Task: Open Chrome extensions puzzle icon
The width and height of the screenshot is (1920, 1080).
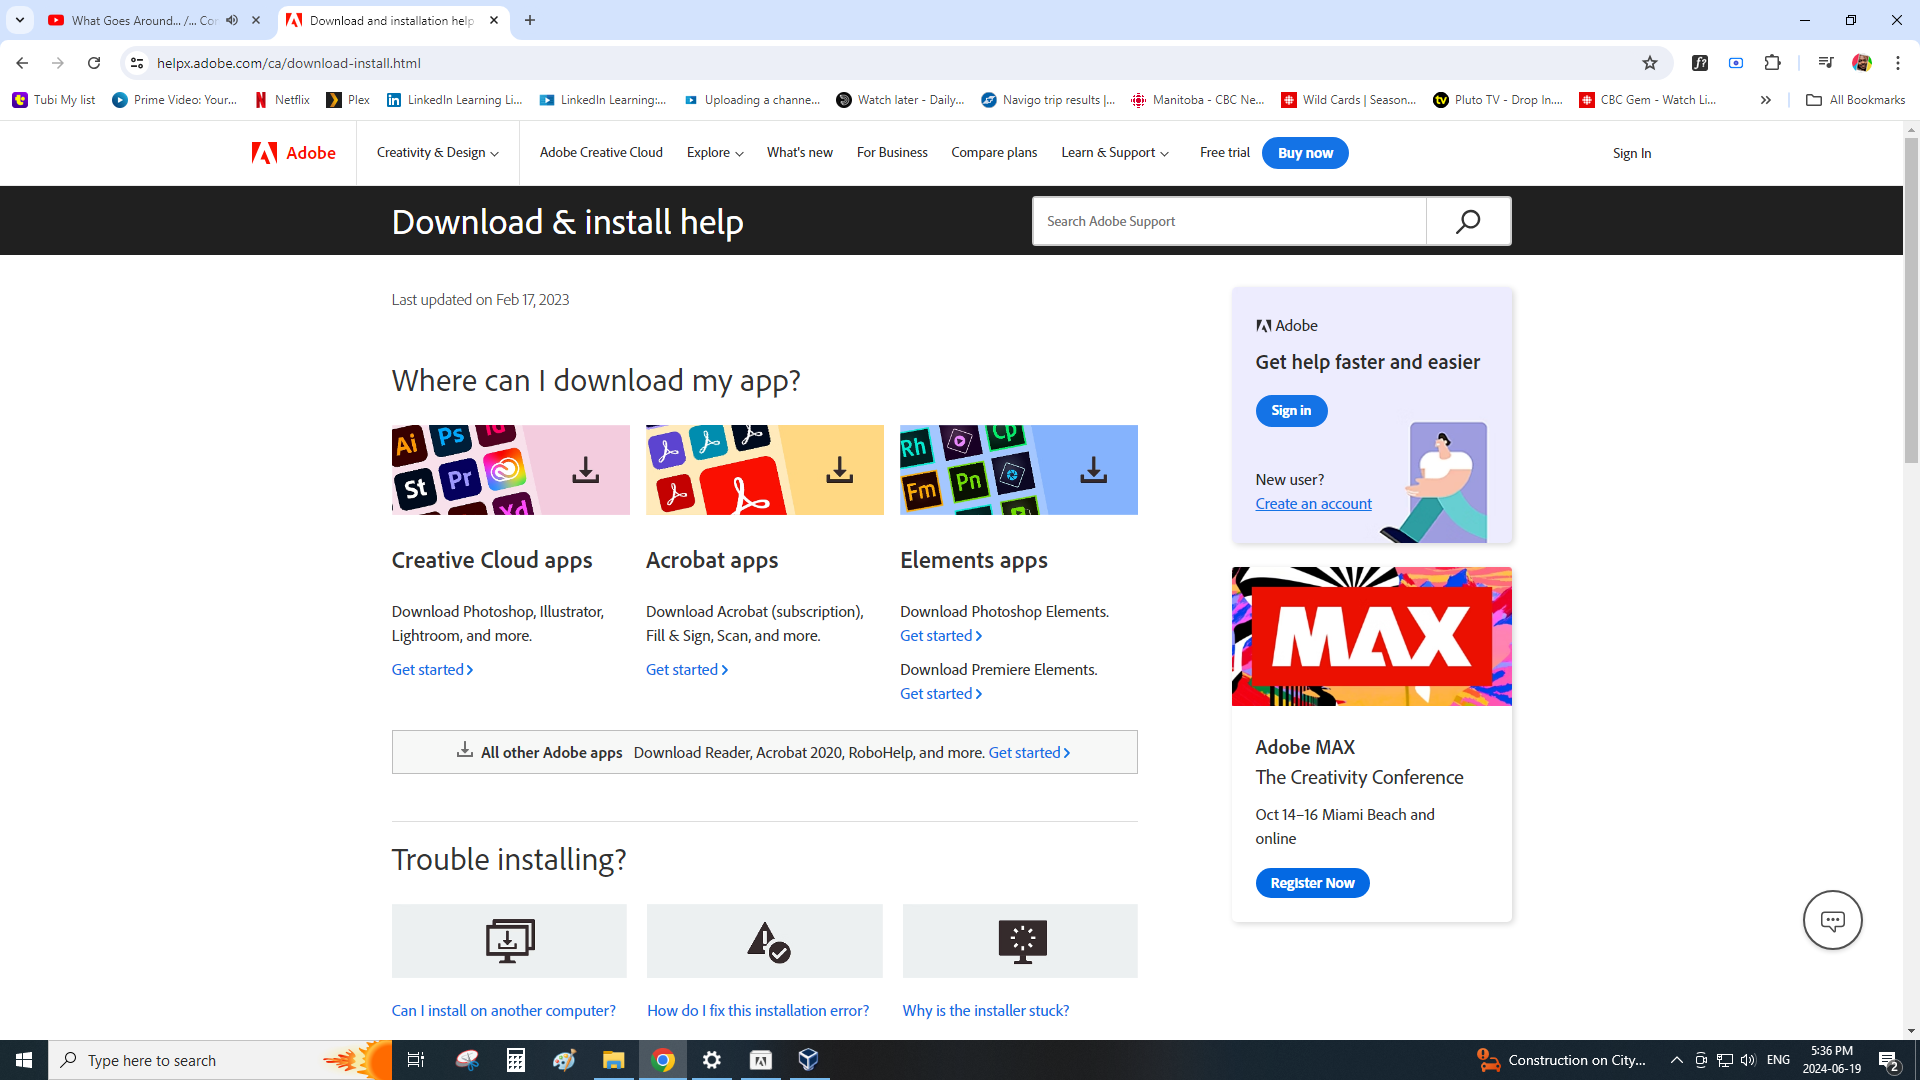Action: tap(1773, 63)
